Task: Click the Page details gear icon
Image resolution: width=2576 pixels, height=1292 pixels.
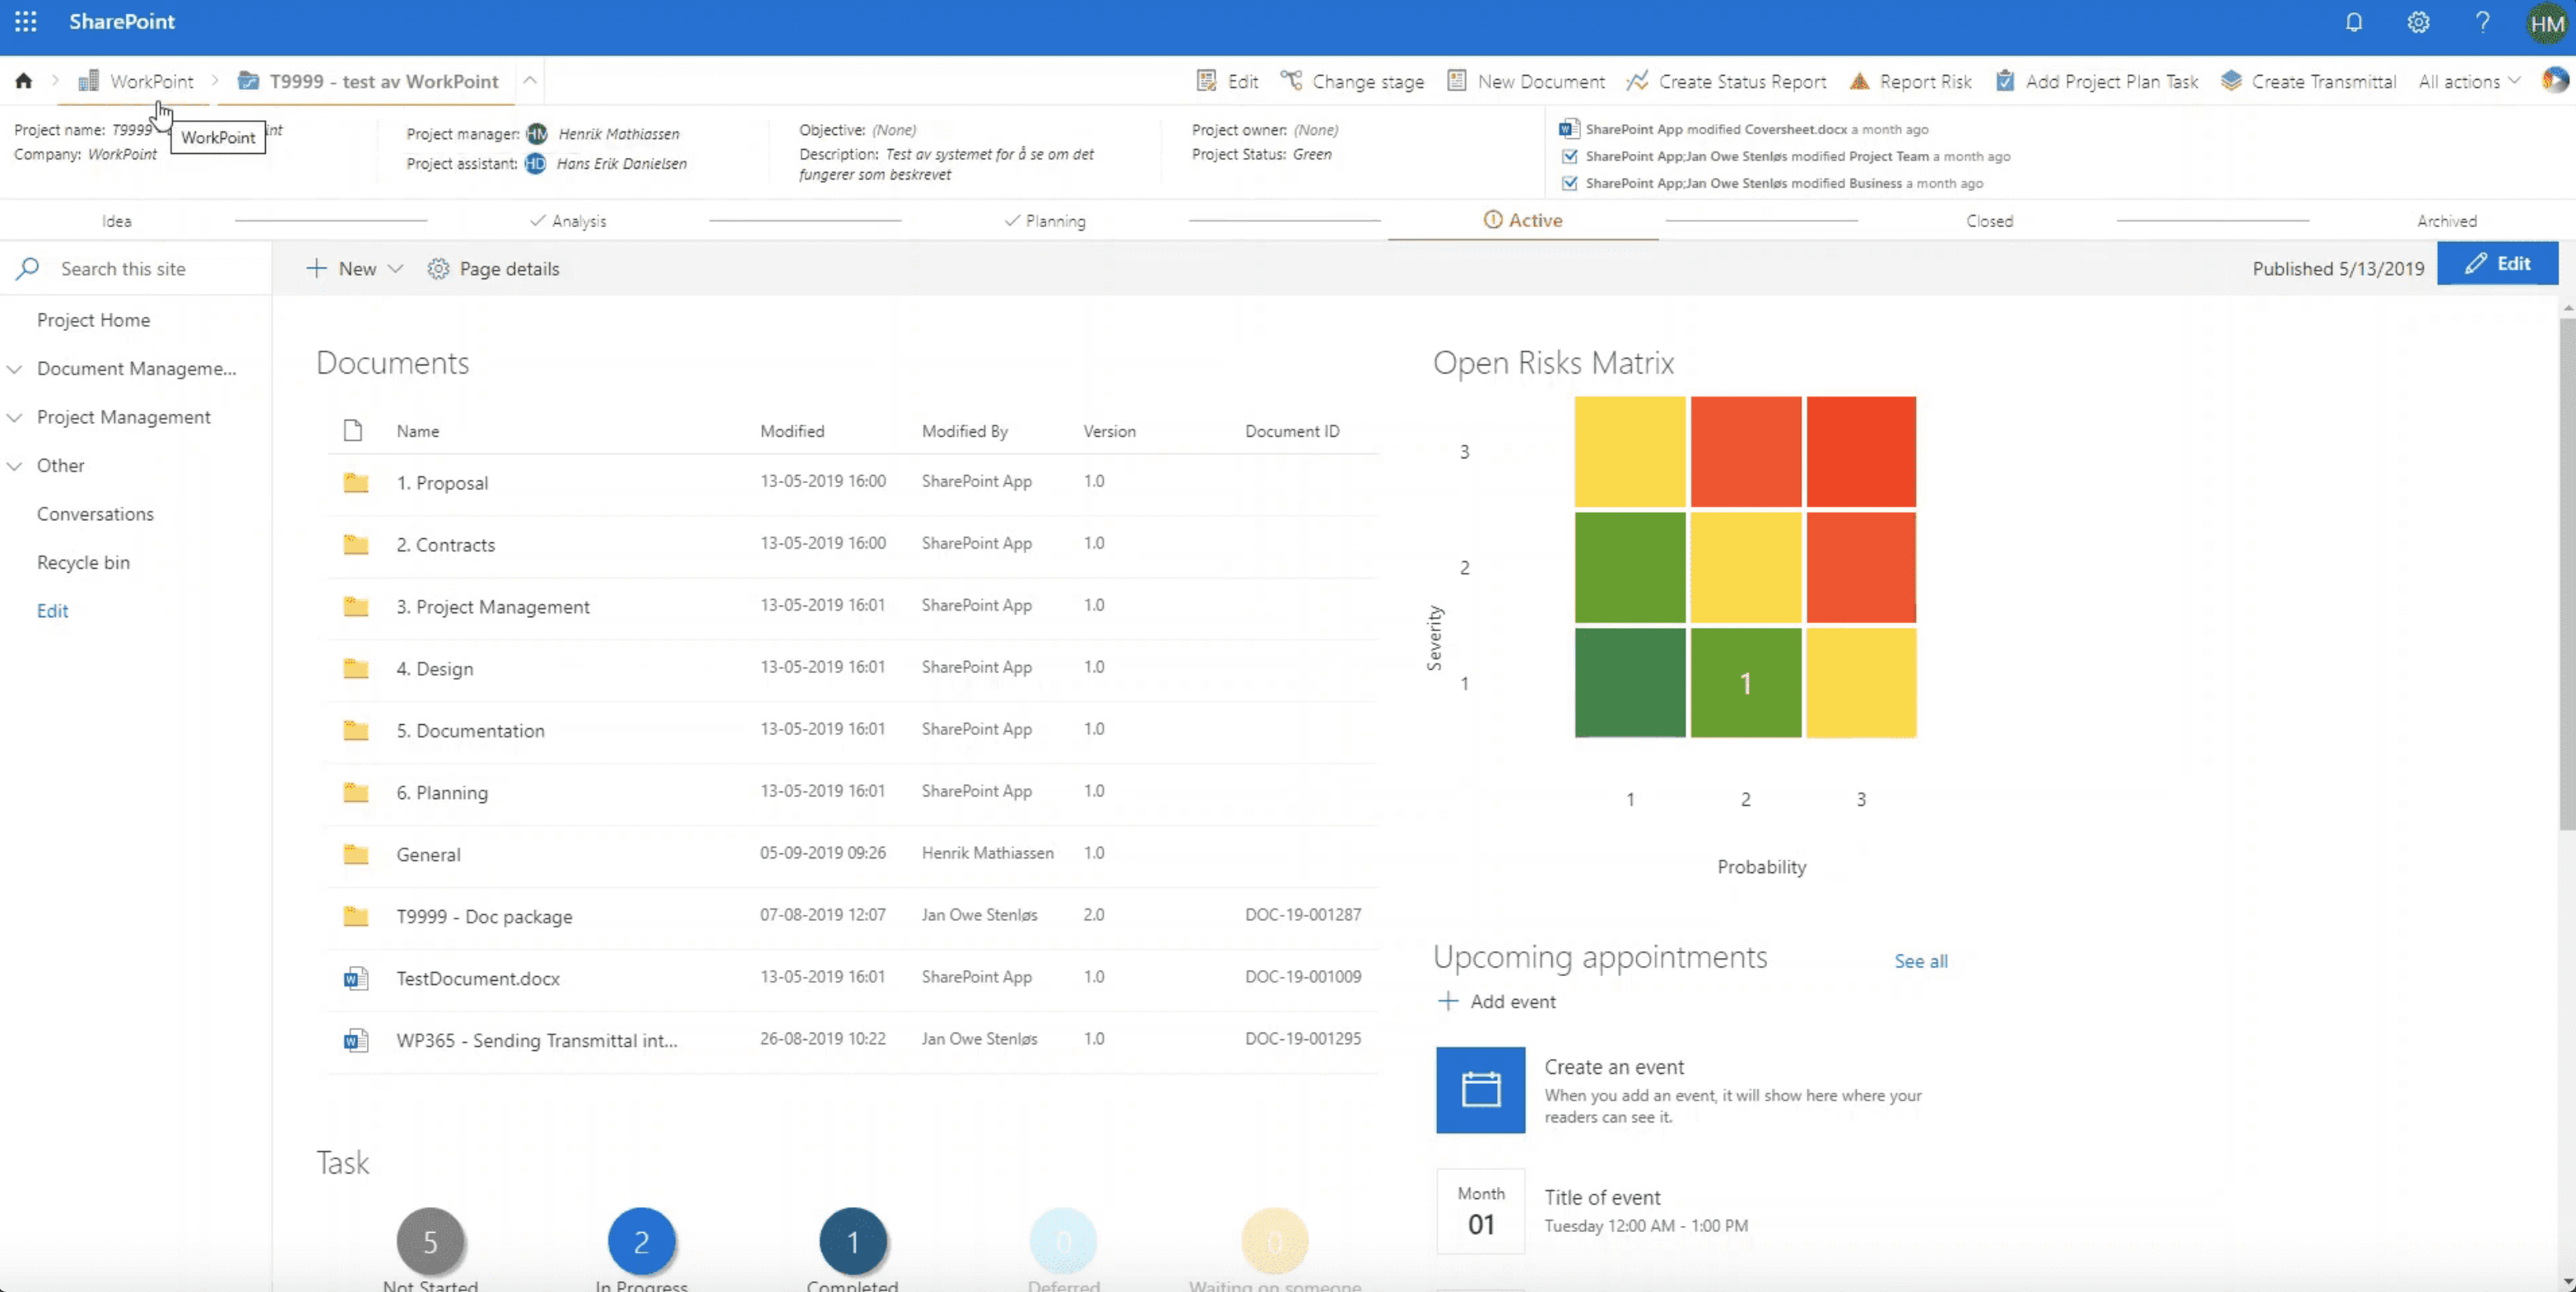Action: tap(438, 268)
